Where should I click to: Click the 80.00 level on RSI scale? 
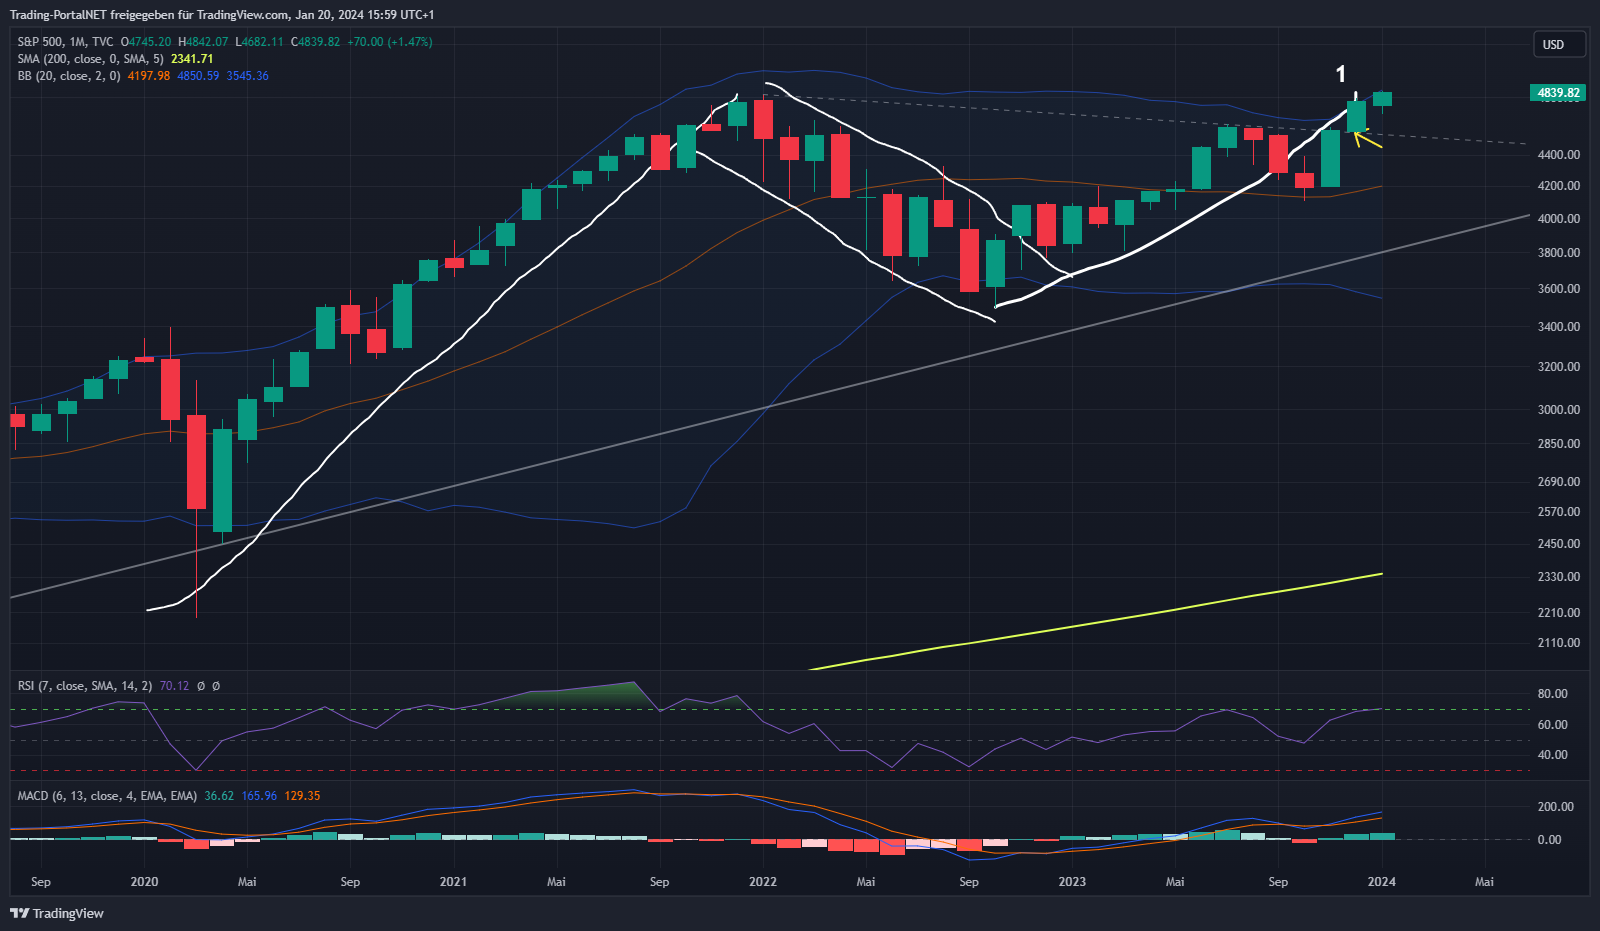pyautogui.click(x=1552, y=694)
